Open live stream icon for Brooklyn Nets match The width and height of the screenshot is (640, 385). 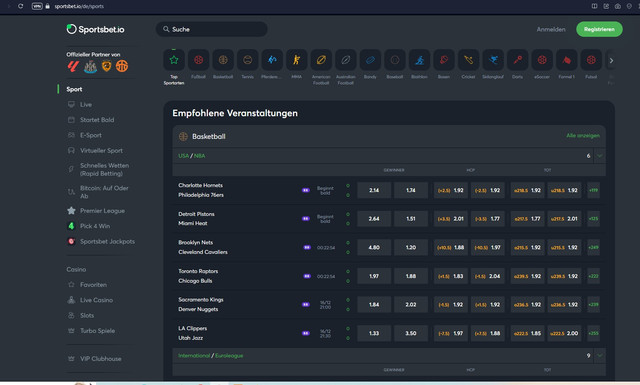(x=307, y=247)
